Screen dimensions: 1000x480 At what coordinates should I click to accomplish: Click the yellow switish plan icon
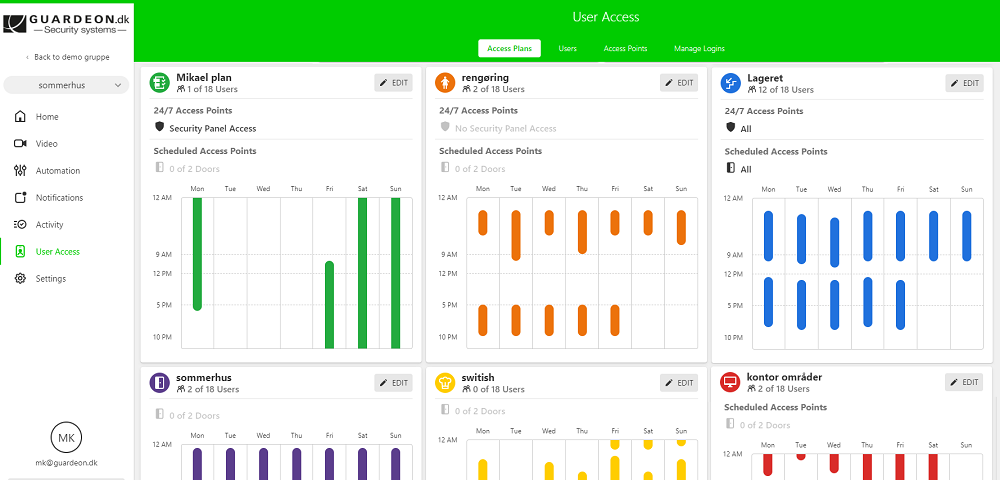tap(445, 382)
